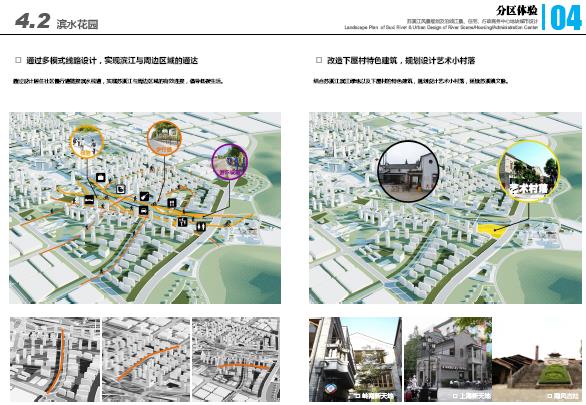Click the car icon on the map
The image size is (586, 405).
(143, 210)
